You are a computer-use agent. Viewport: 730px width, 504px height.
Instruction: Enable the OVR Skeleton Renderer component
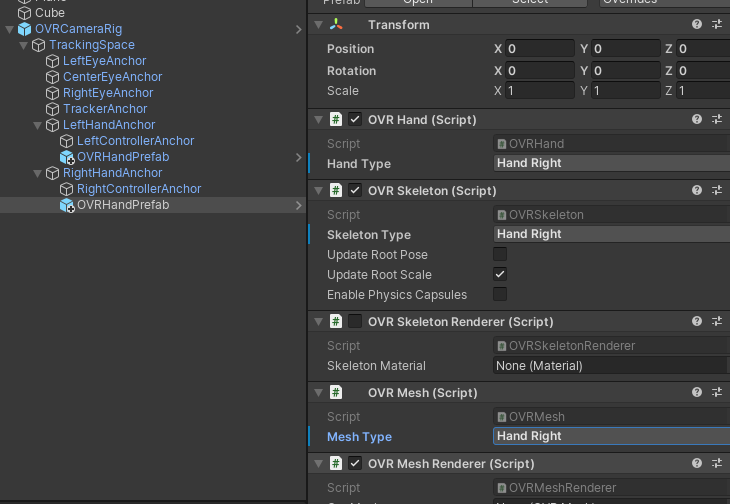[x=355, y=322]
